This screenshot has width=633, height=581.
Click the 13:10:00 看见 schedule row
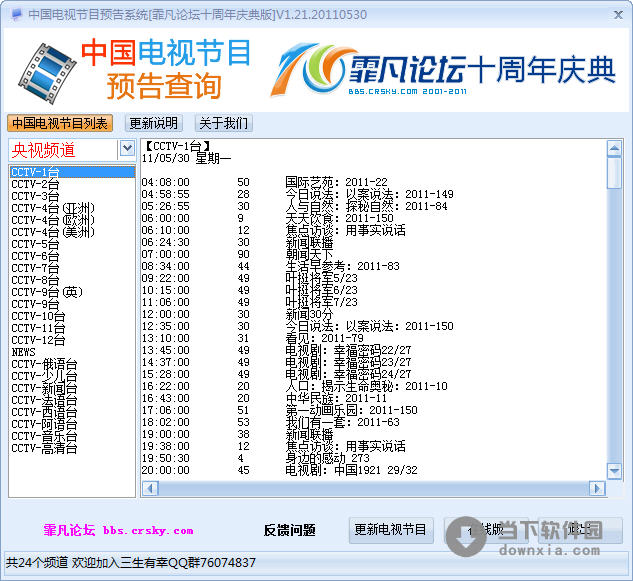pos(252,338)
